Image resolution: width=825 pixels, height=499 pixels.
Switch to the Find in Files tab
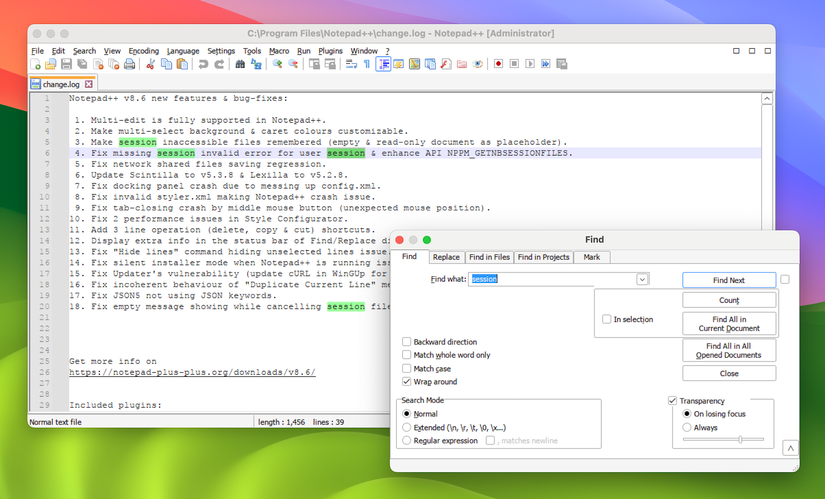(x=489, y=257)
